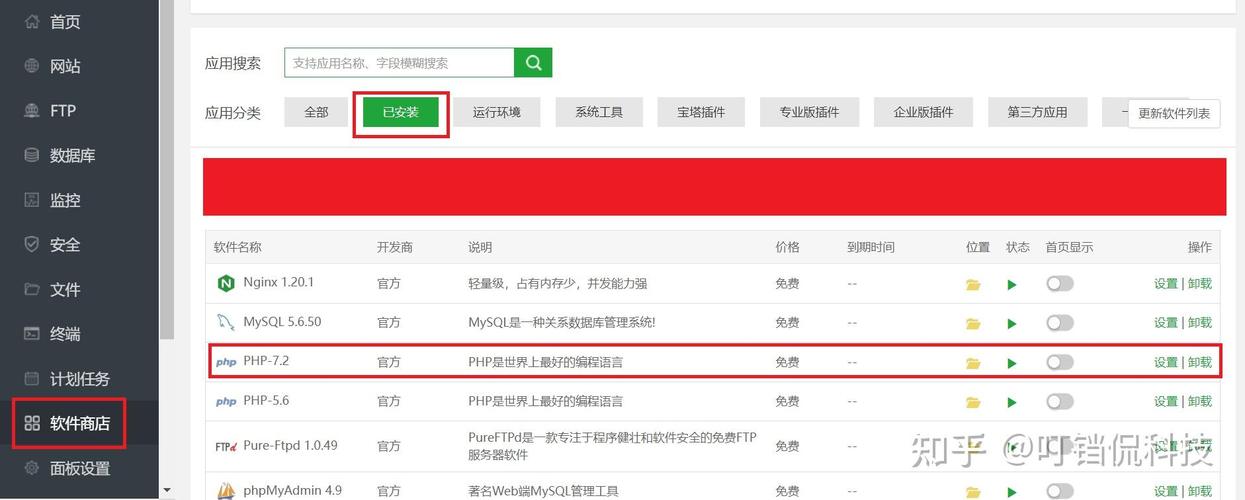Image resolution: width=1245 pixels, height=500 pixels.
Task: Click MySQL green running status icon
Action: 1012,324
